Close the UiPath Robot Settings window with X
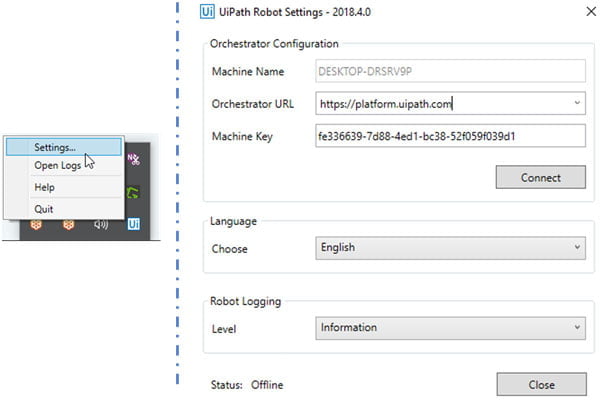 591,12
